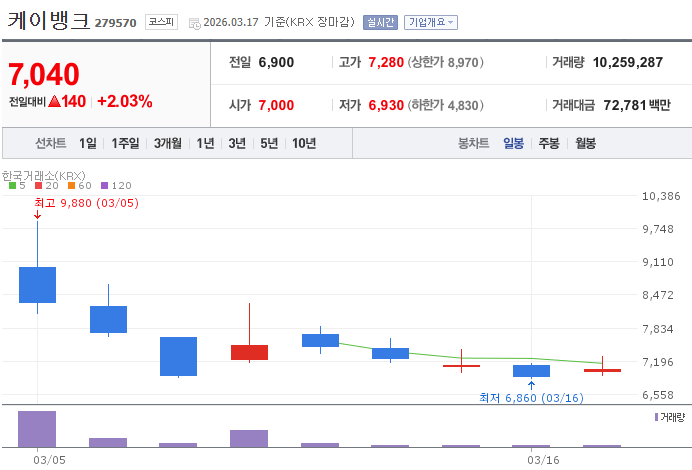This screenshot has height=470, width=692.
Task: Click the 최저 6,860 (03/16) label
Action: coord(531,398)
